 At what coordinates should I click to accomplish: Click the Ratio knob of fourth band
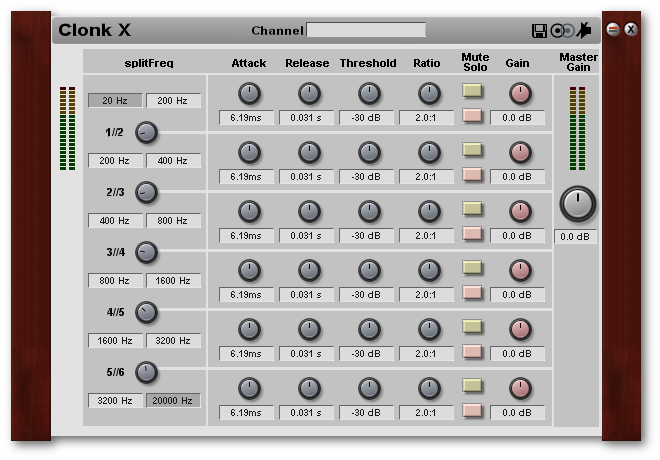point(429,270)
